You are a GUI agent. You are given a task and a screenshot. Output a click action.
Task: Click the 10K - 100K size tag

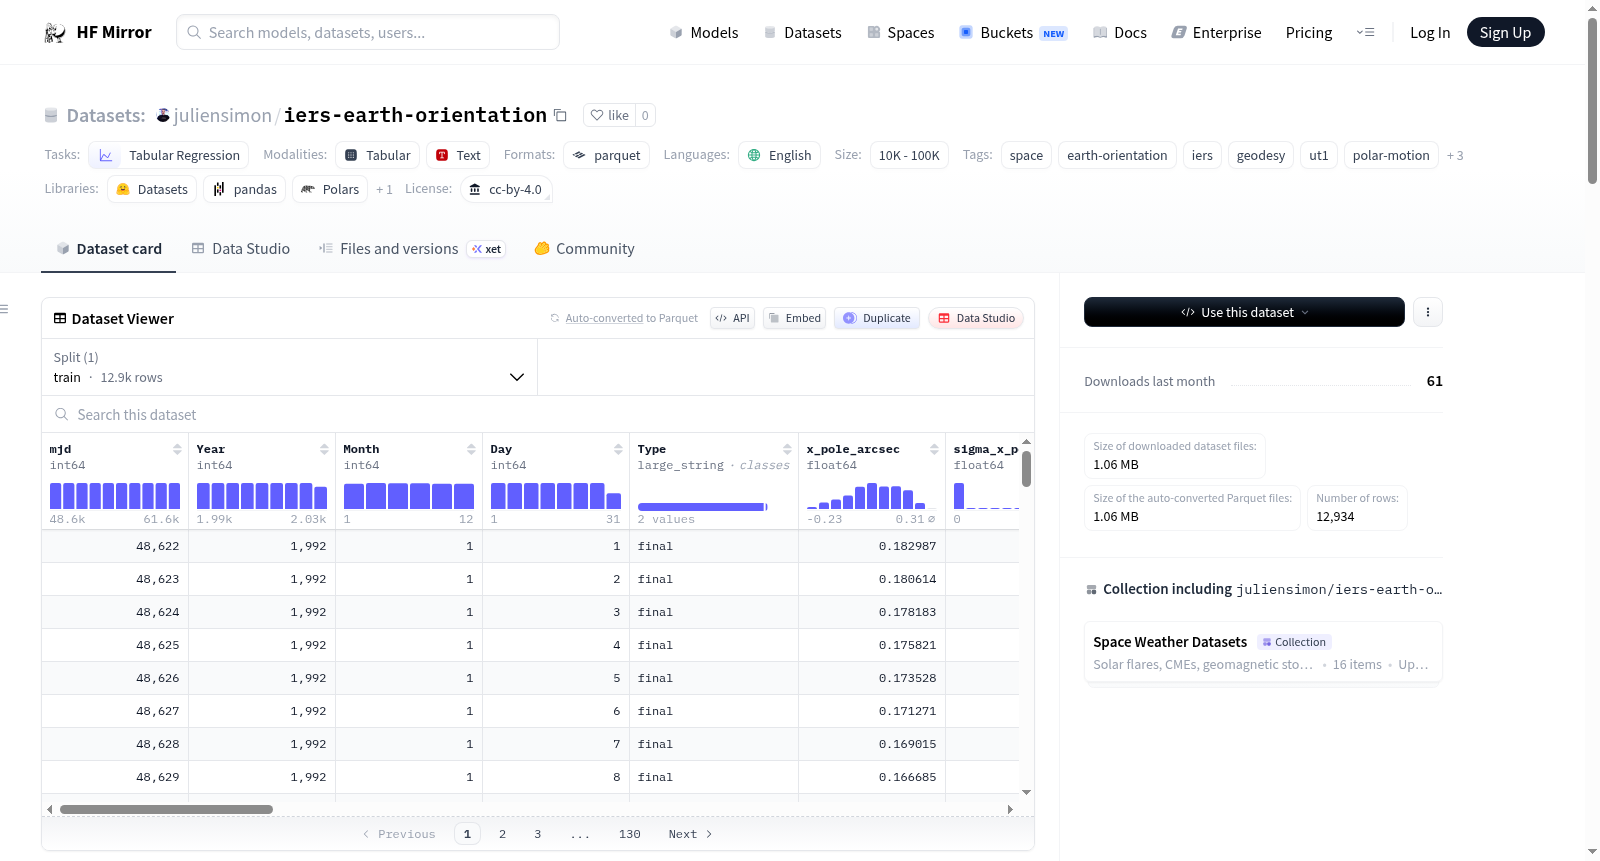tap(909, 155)
